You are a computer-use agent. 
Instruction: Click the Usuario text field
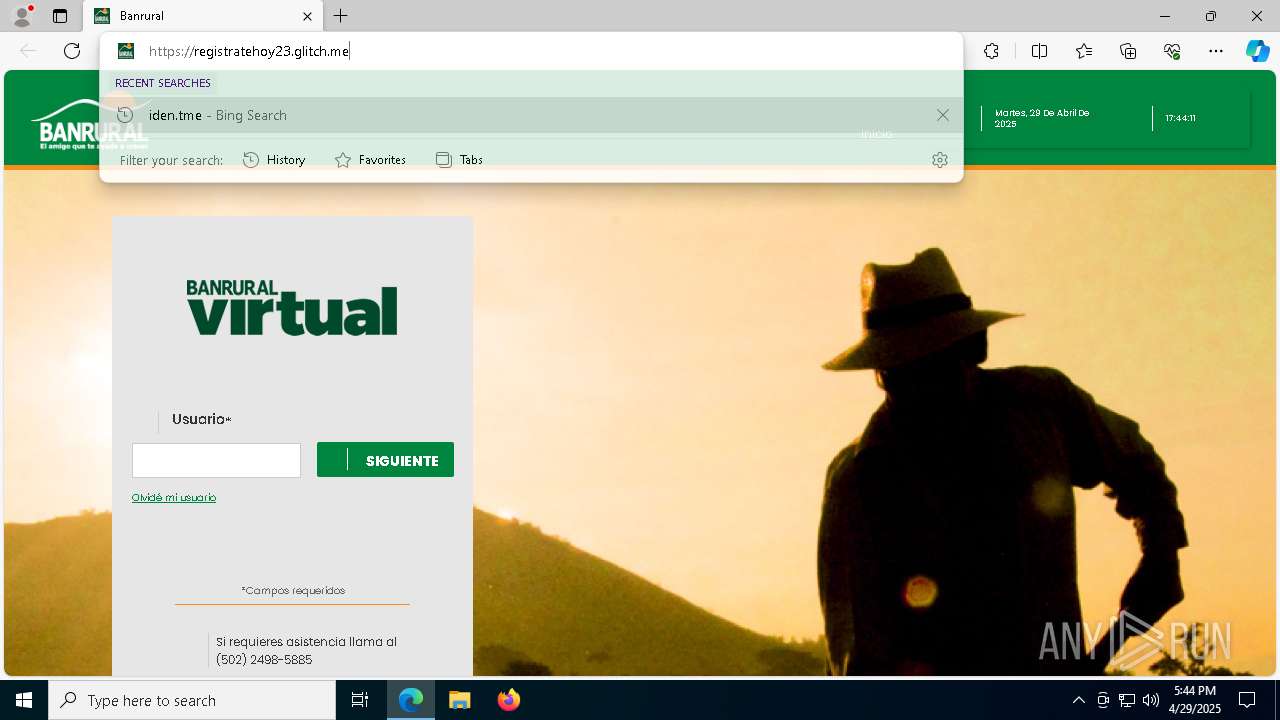pos(216,460)
